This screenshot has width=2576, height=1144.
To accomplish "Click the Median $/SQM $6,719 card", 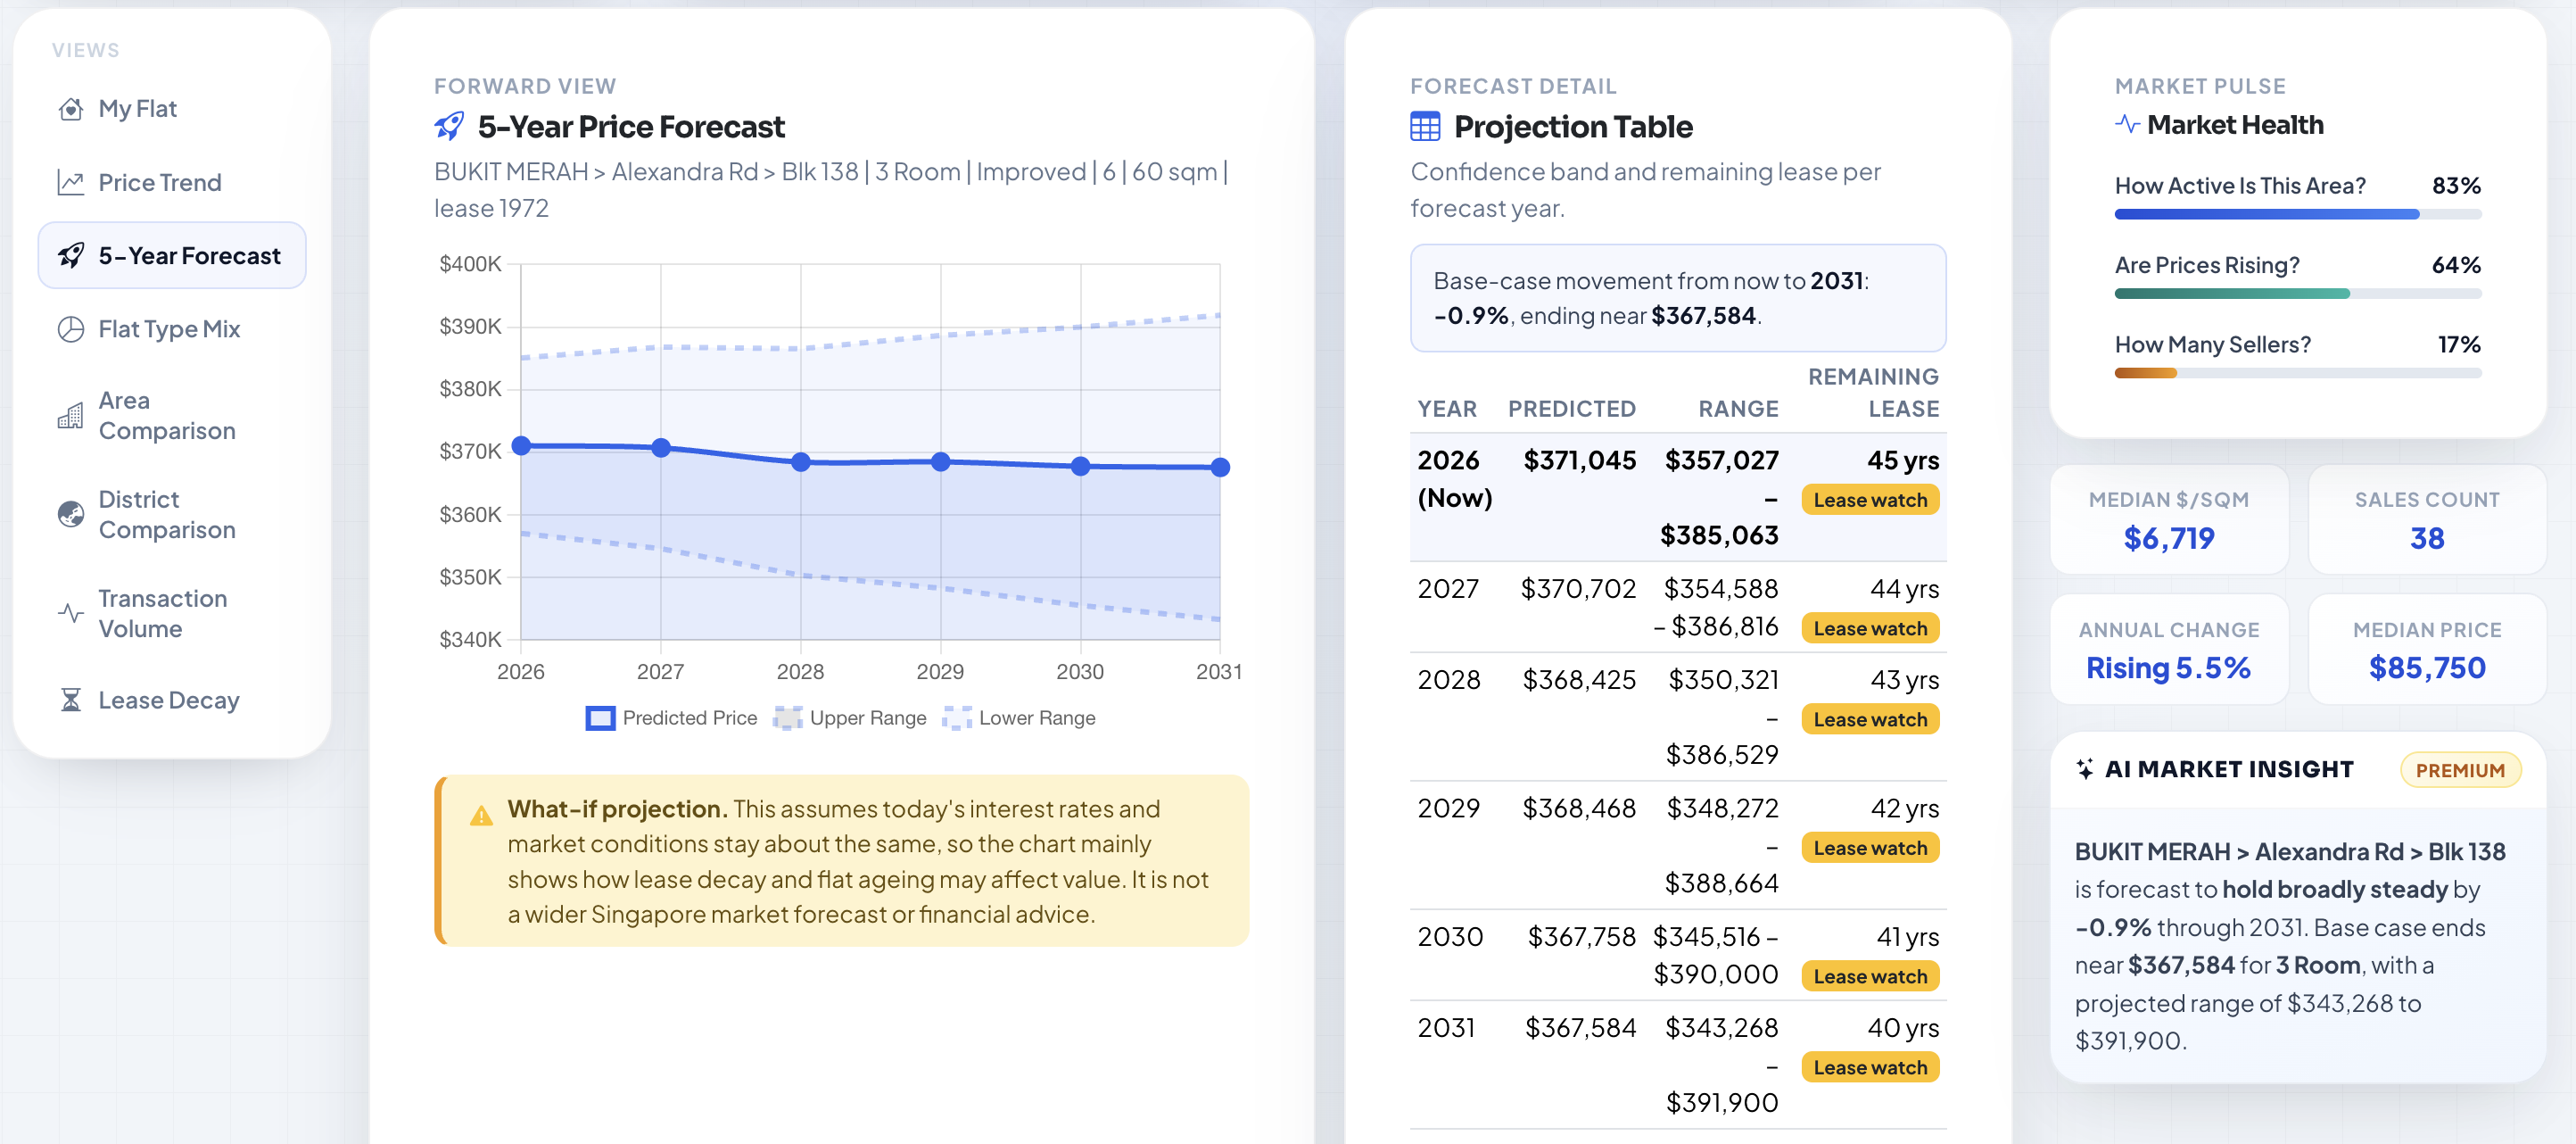I will 2169,520.
